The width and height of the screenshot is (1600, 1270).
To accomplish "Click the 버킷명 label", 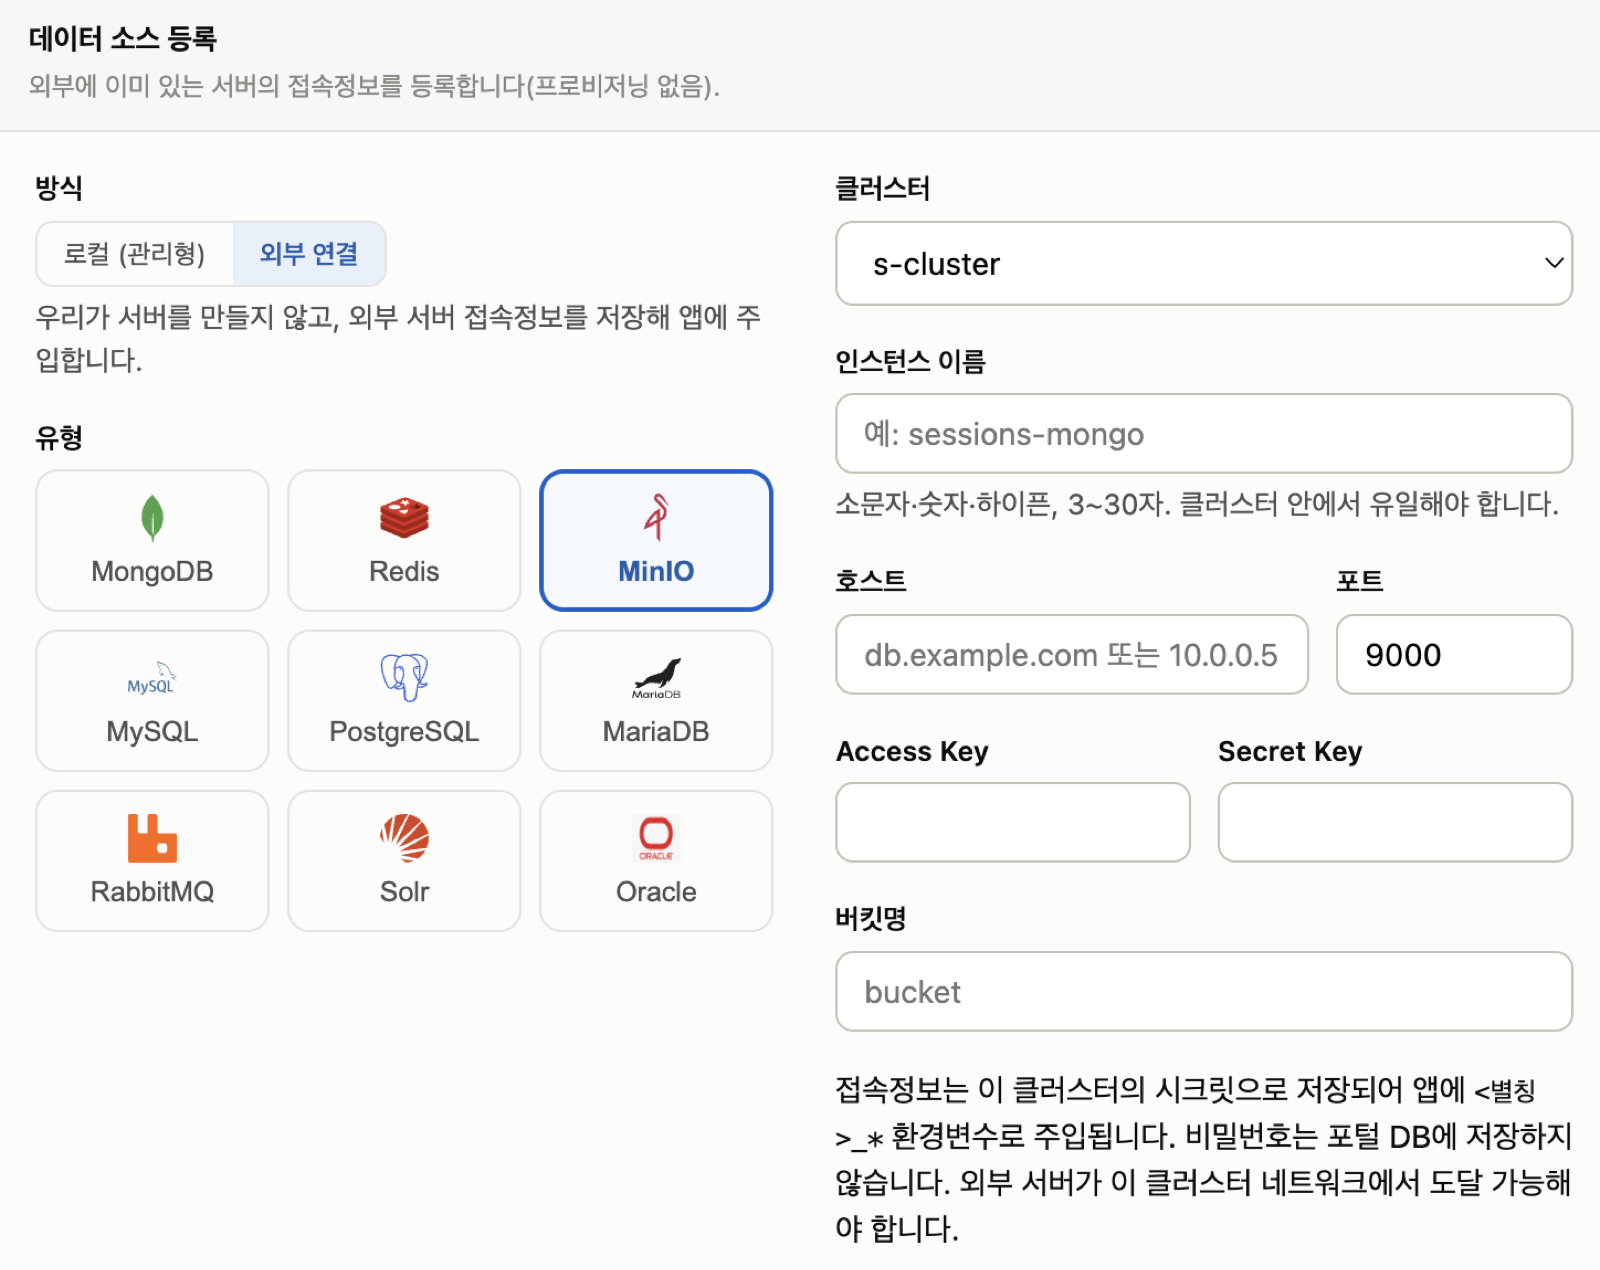I will click(871, 918).
